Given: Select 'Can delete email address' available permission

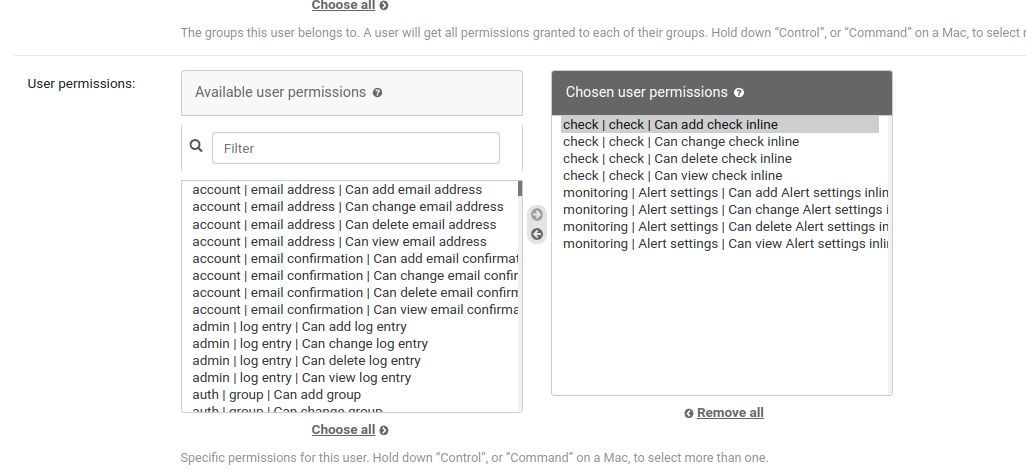Looking at the screenshot, I should pyautogui.click(x=344, y=225).
